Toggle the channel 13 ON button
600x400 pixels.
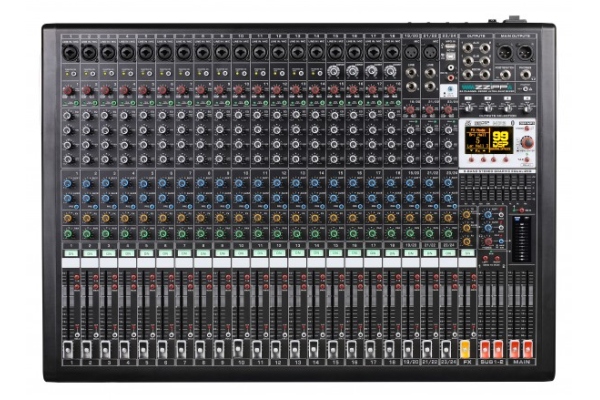click(x=297, y=253)
